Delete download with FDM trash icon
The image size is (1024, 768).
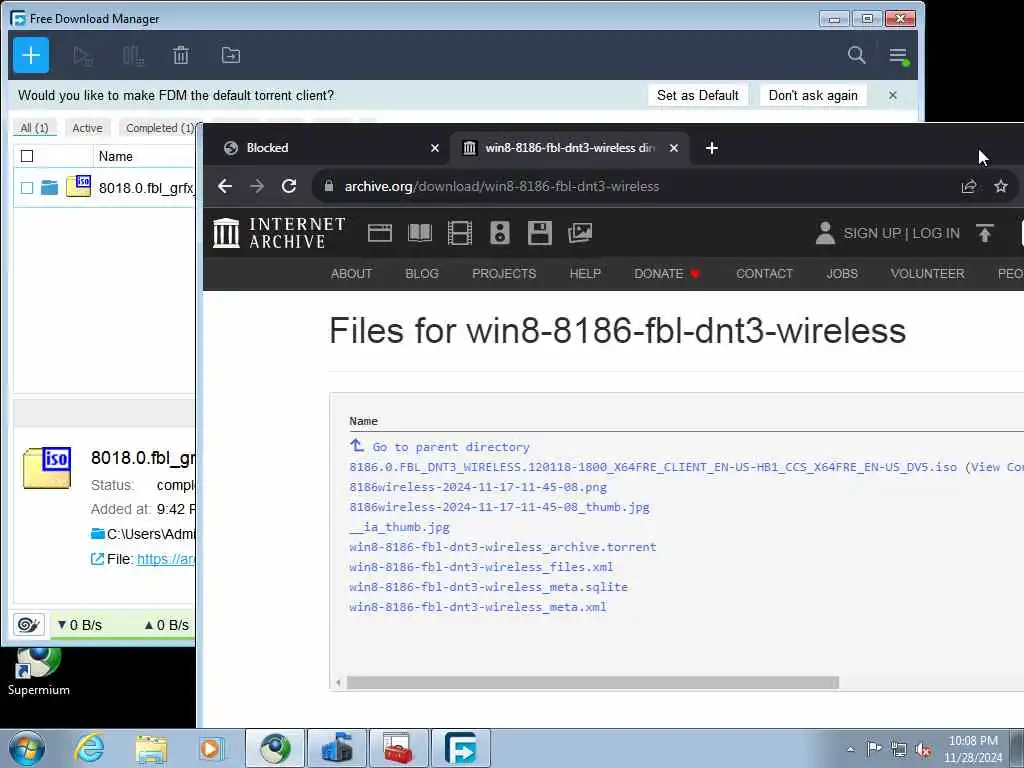click(x=181, y=56)
